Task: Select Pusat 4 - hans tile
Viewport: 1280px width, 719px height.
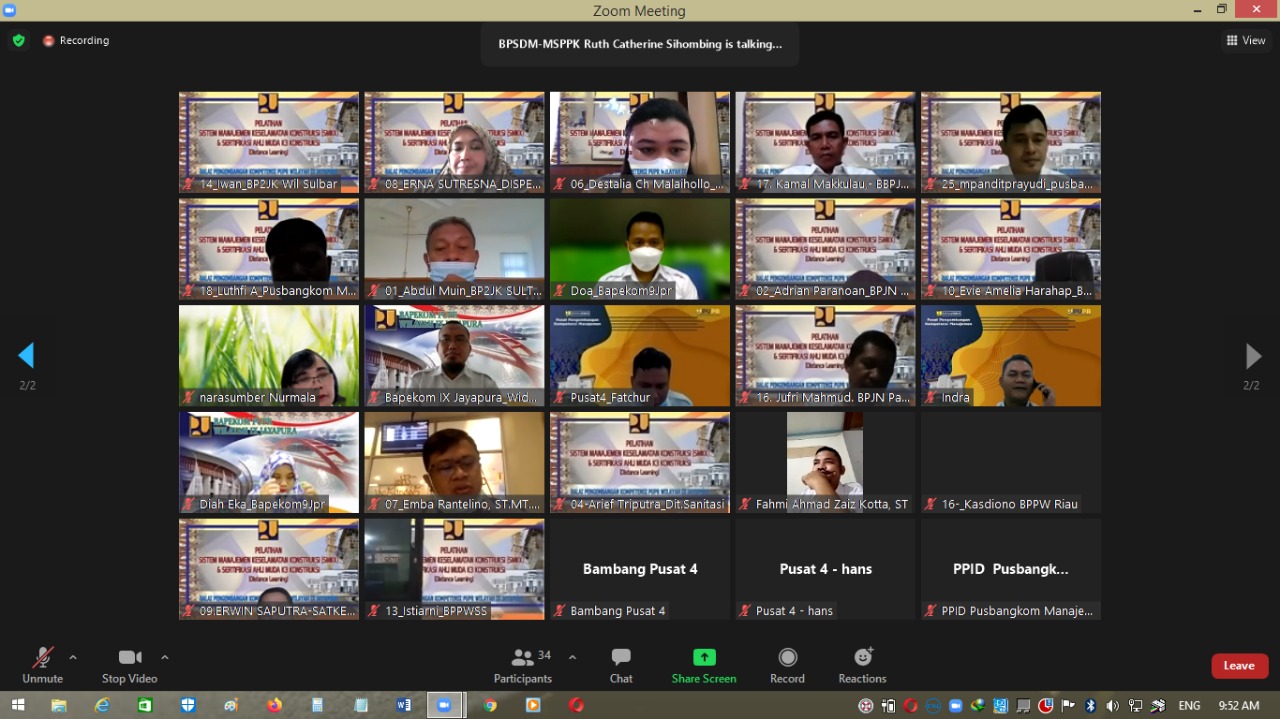Action: [825, 569]
